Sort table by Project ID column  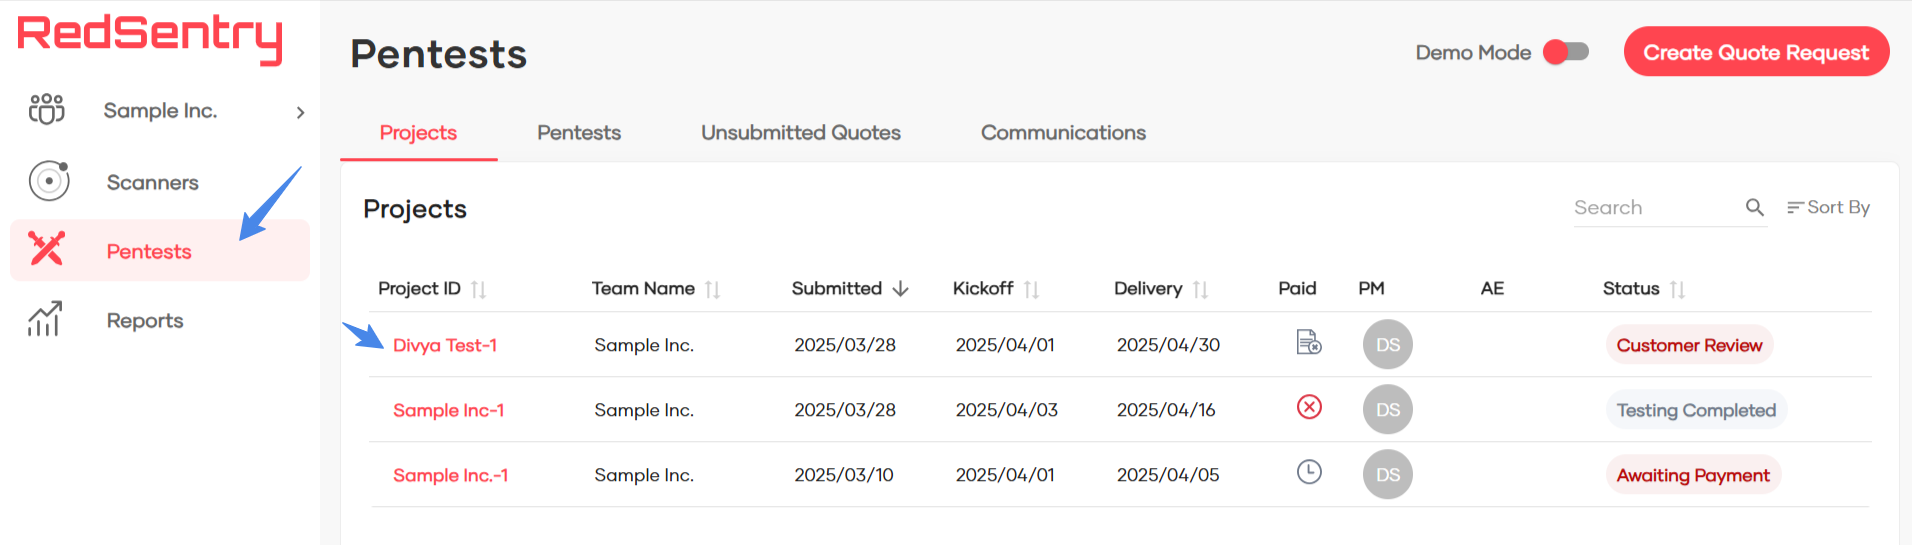(478, 290)
